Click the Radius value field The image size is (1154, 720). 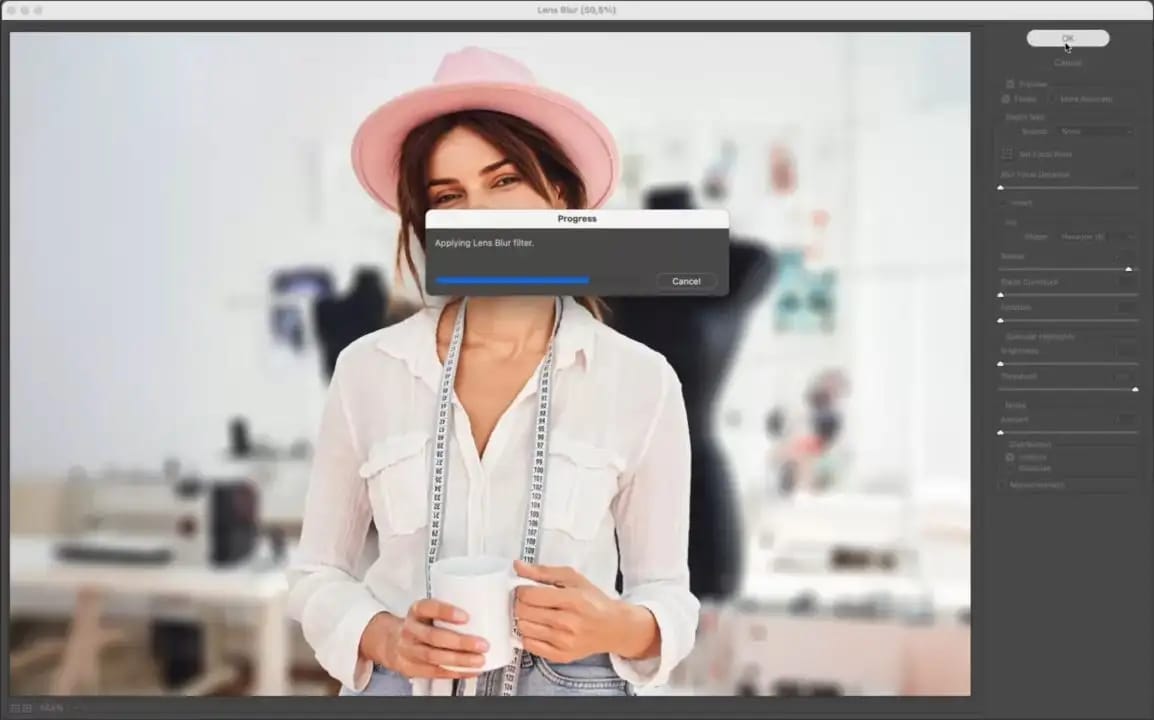pos(1126,256)
